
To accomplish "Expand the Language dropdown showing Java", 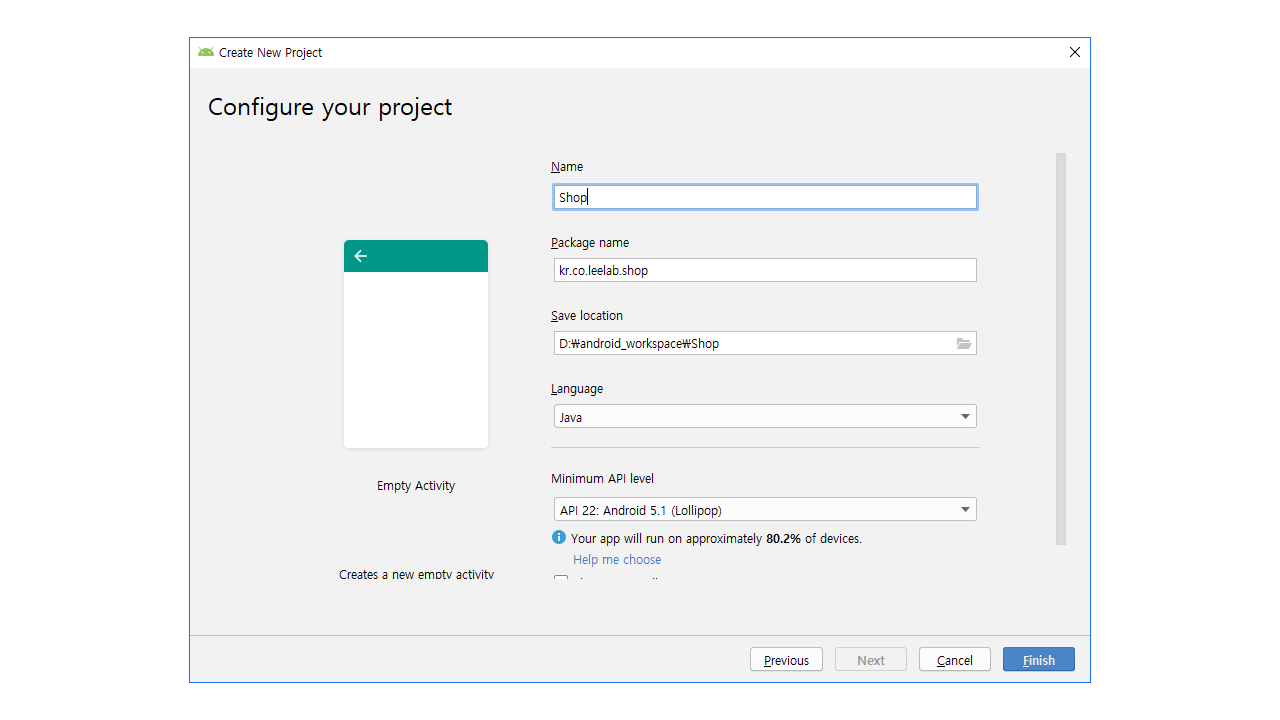I will (965, 417).
